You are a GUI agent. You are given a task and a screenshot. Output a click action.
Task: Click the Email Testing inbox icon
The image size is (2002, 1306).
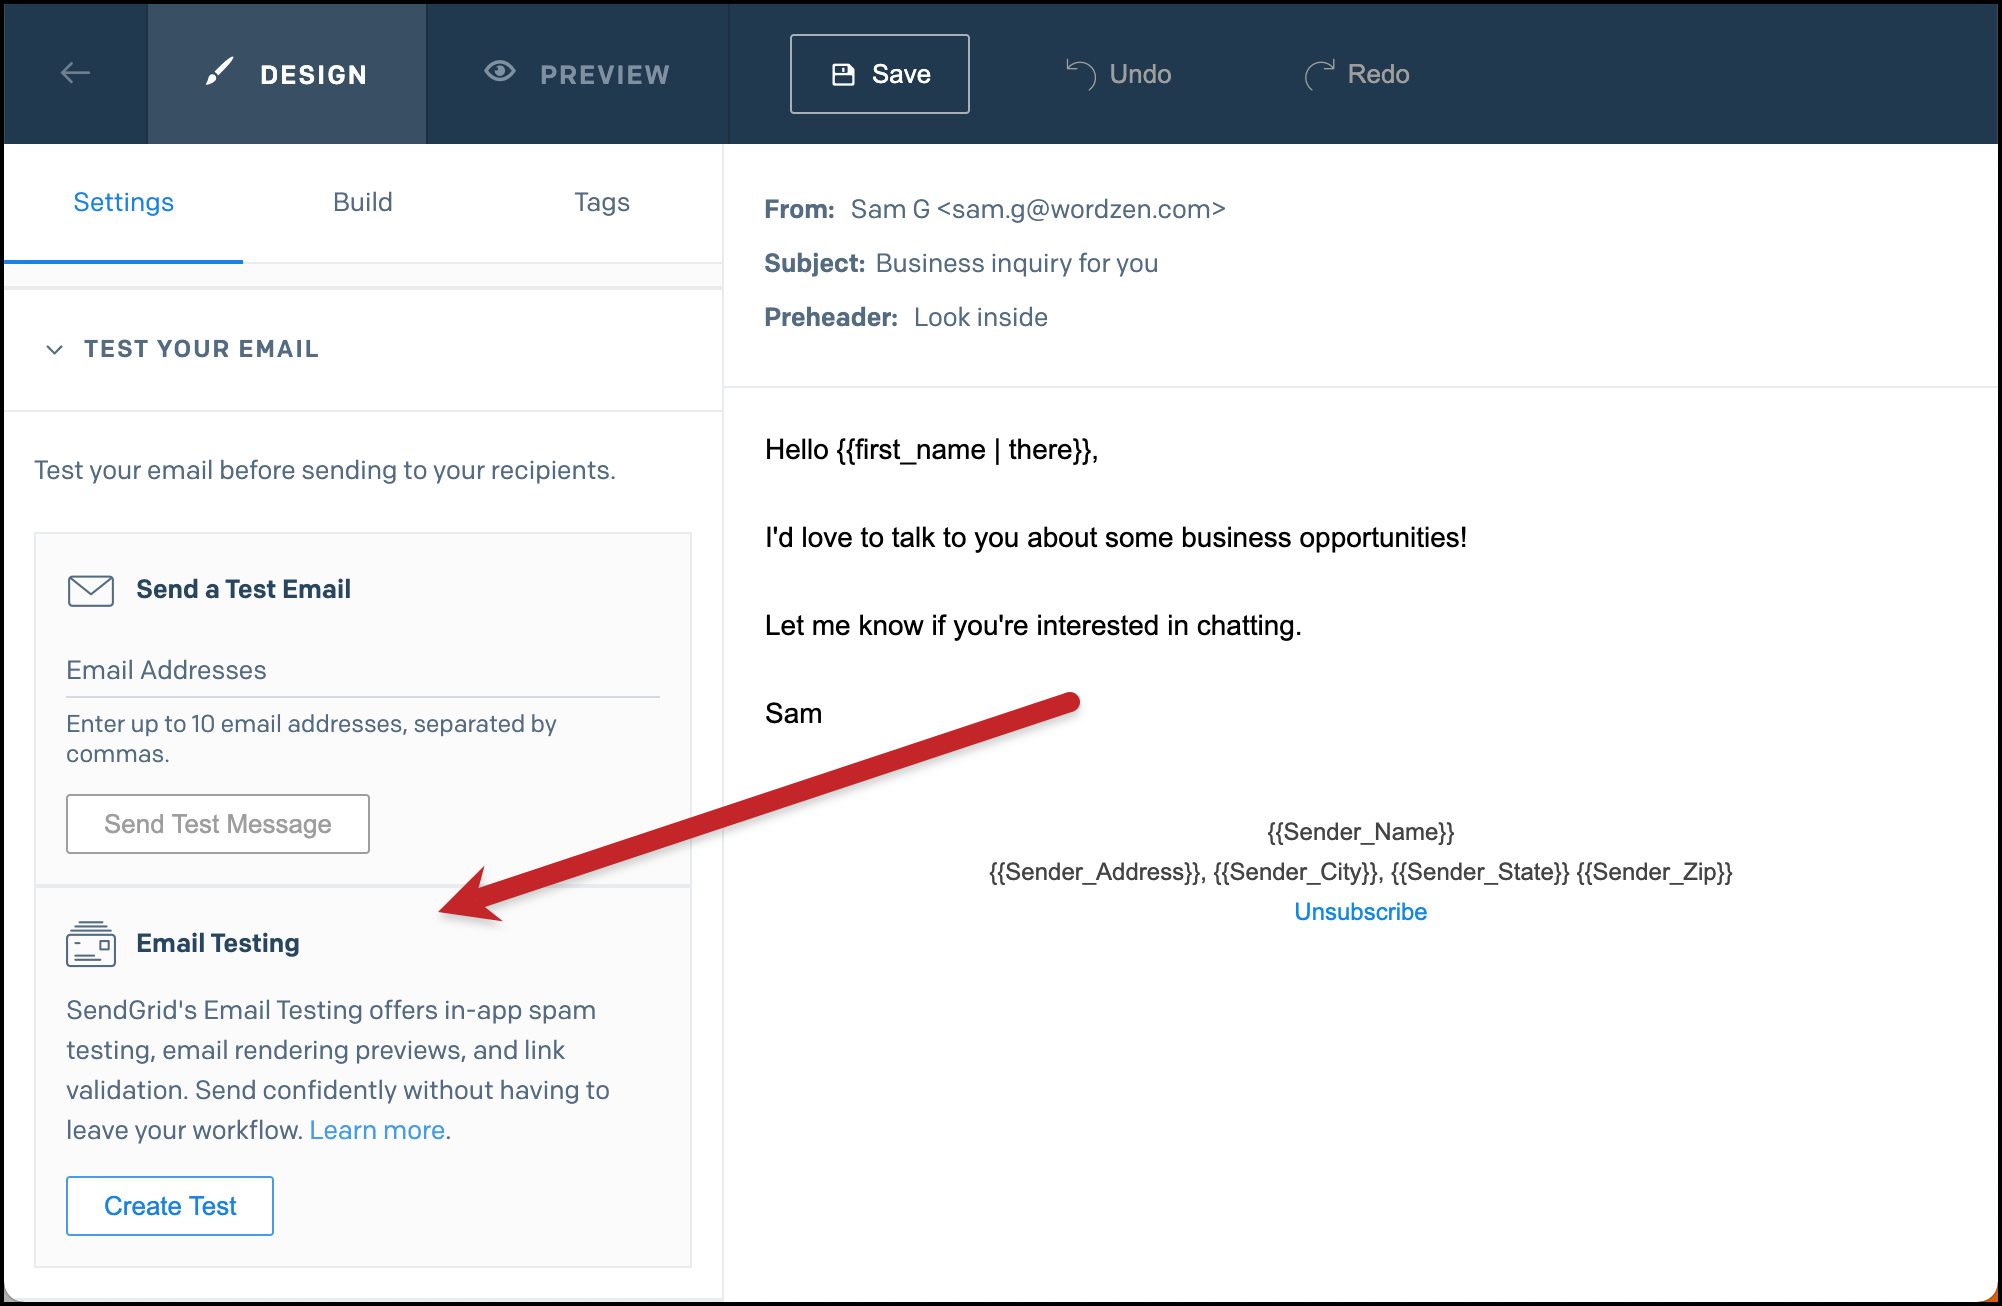pyautogui.click(x=91, y=944)
